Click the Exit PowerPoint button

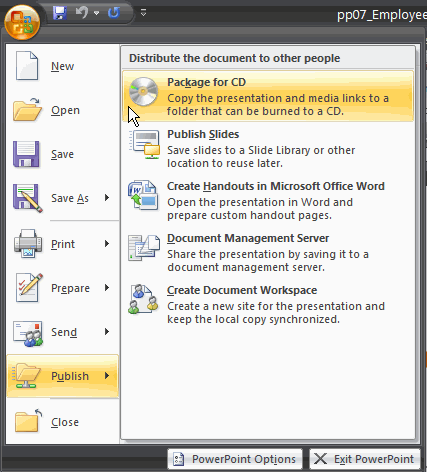tap(365, 459)
